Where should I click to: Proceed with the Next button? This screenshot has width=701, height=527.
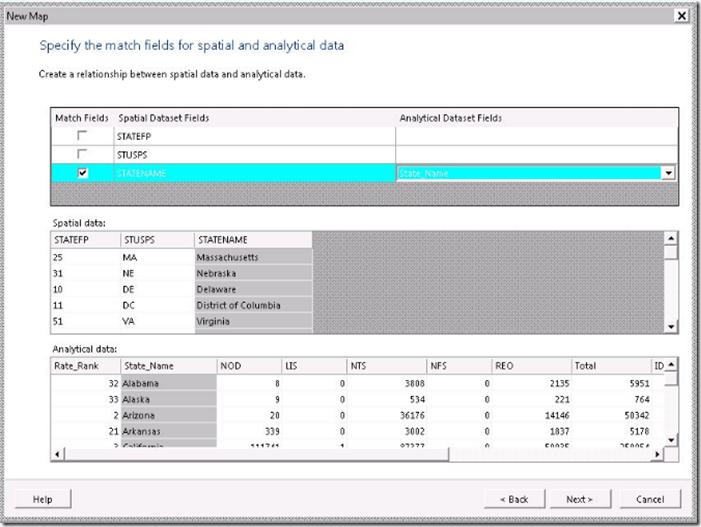(x=580, y=499)
